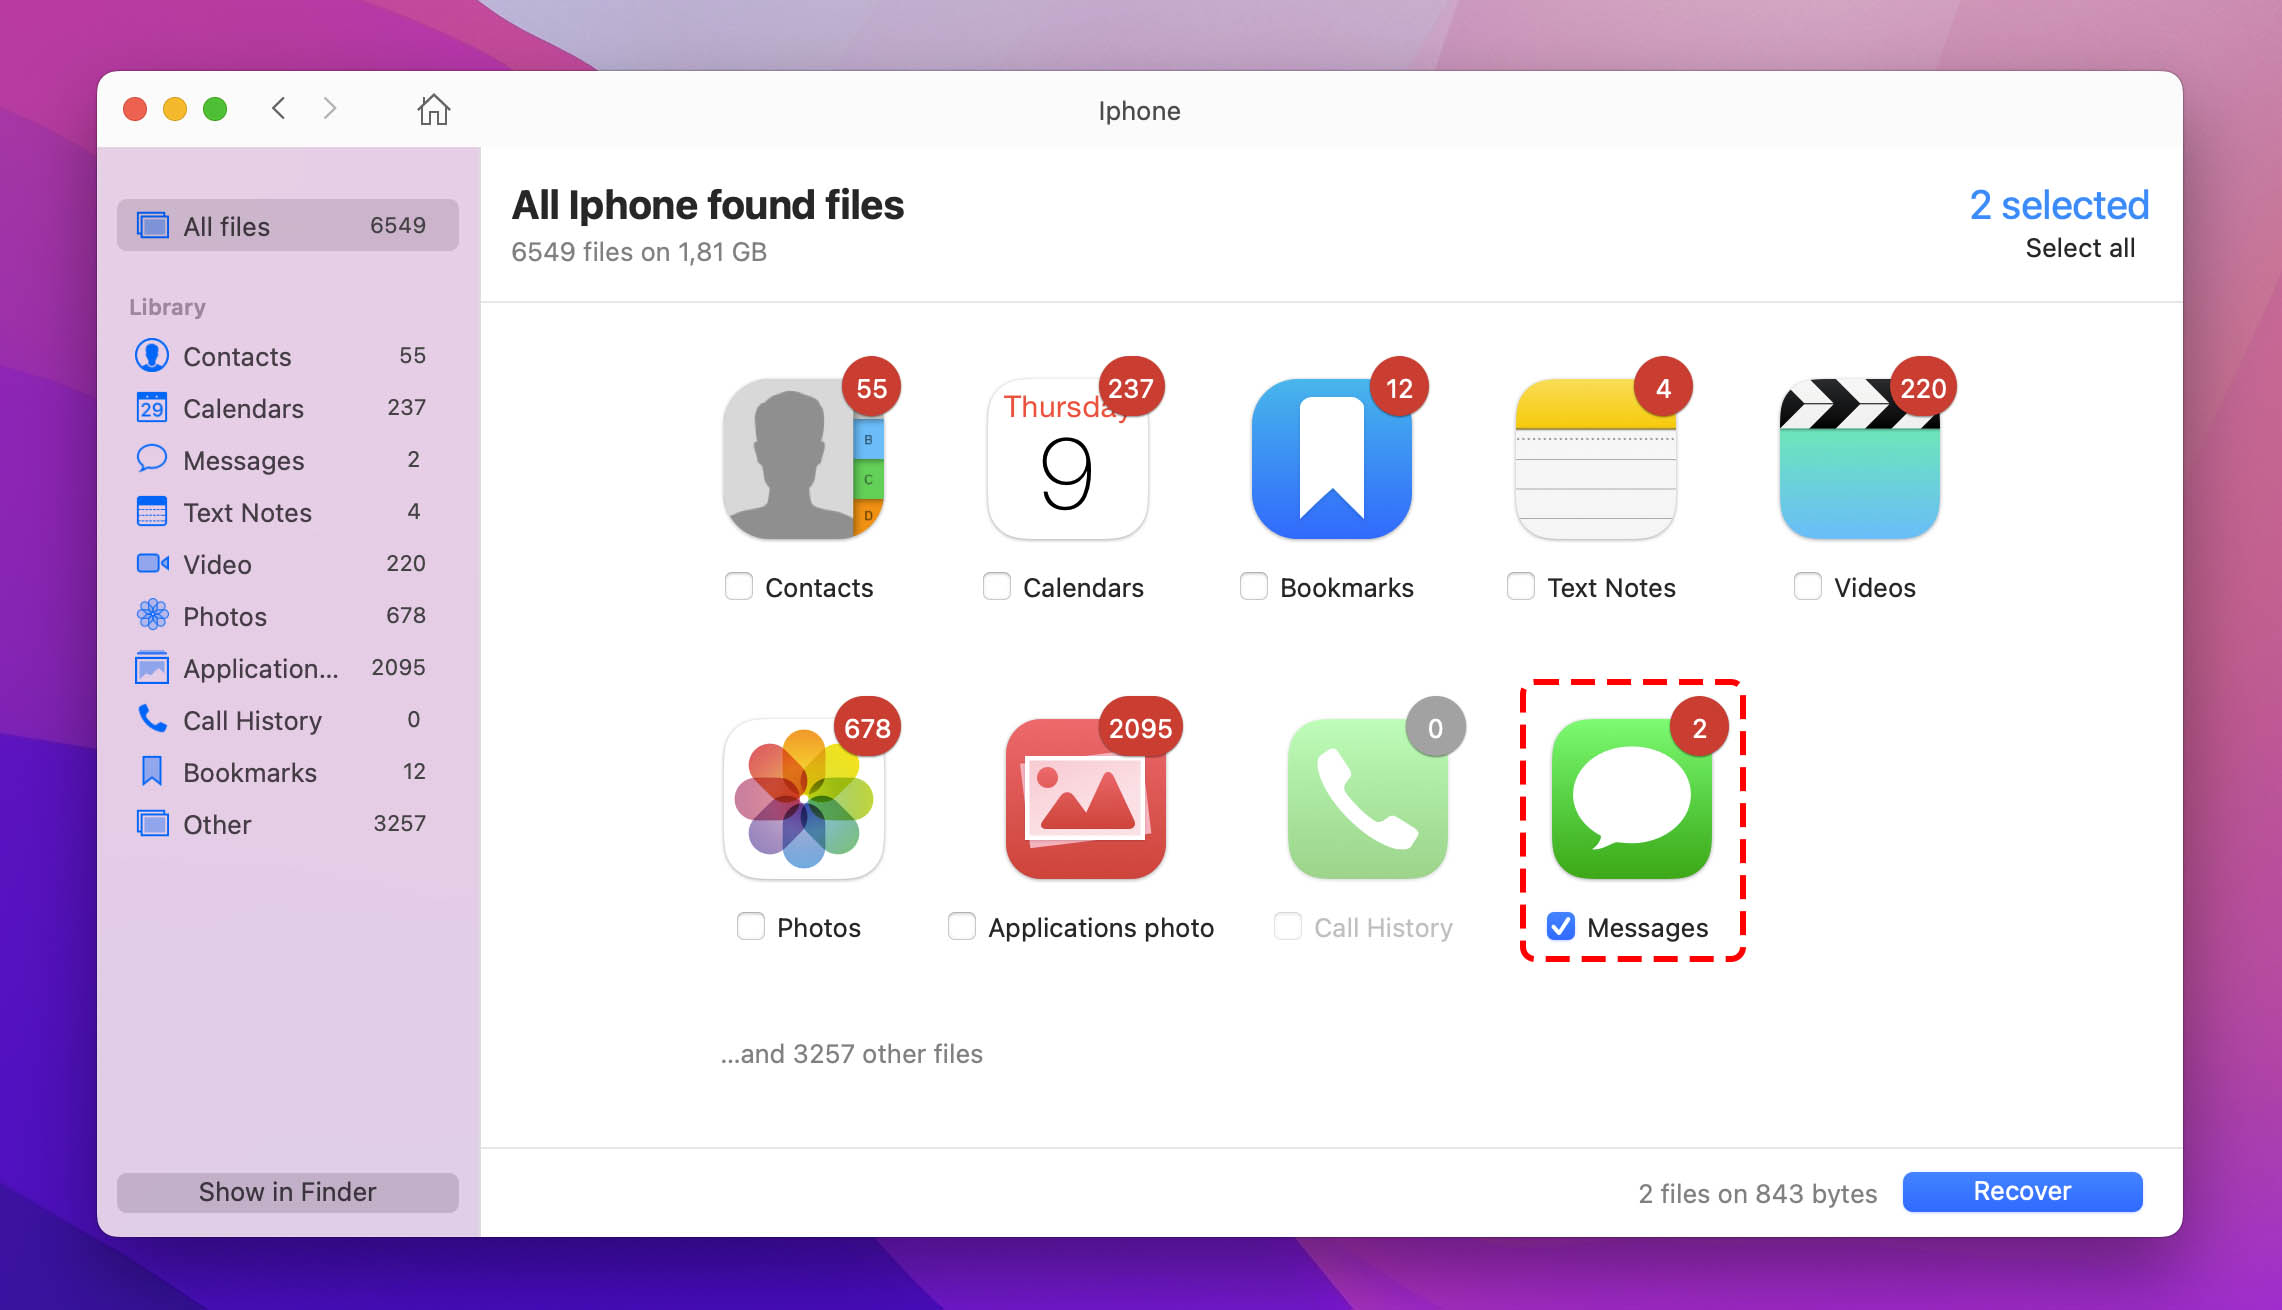Click the All files icon in sidebar
2282x1310 pixels.
pyautogui.click(x=152, y=225)
